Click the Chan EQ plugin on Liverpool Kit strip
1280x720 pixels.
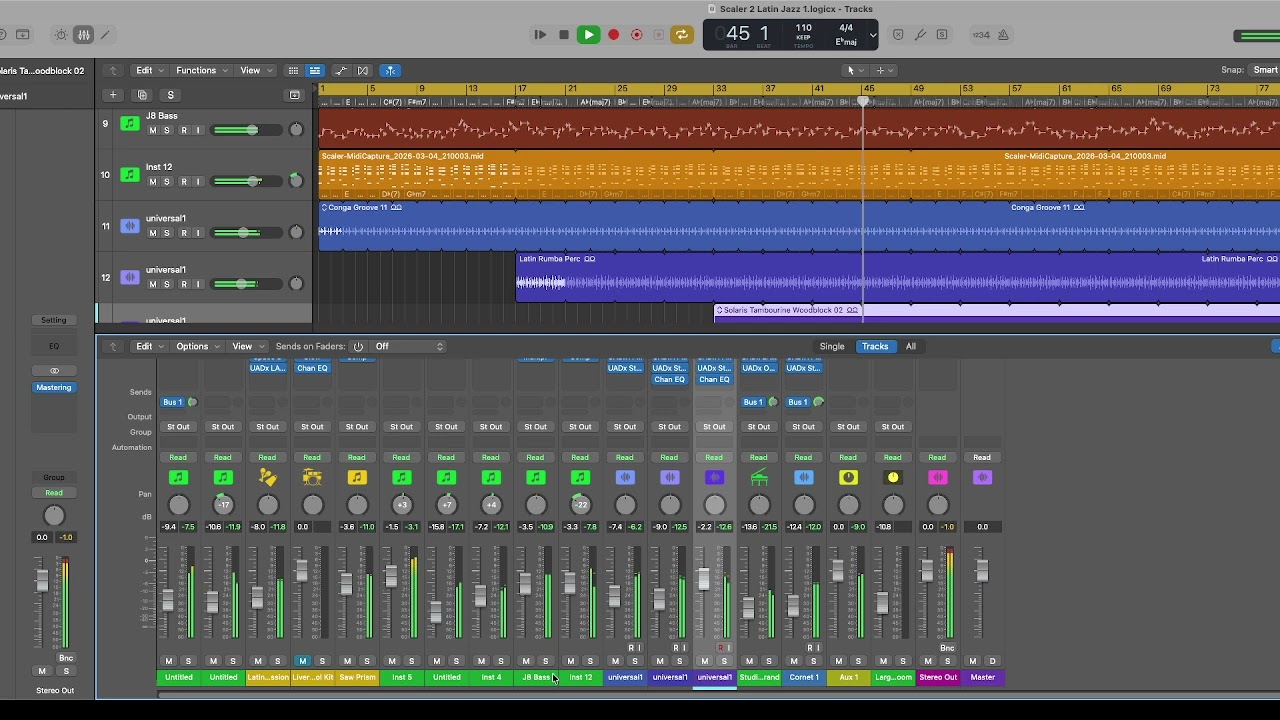[x=312, y=368]
